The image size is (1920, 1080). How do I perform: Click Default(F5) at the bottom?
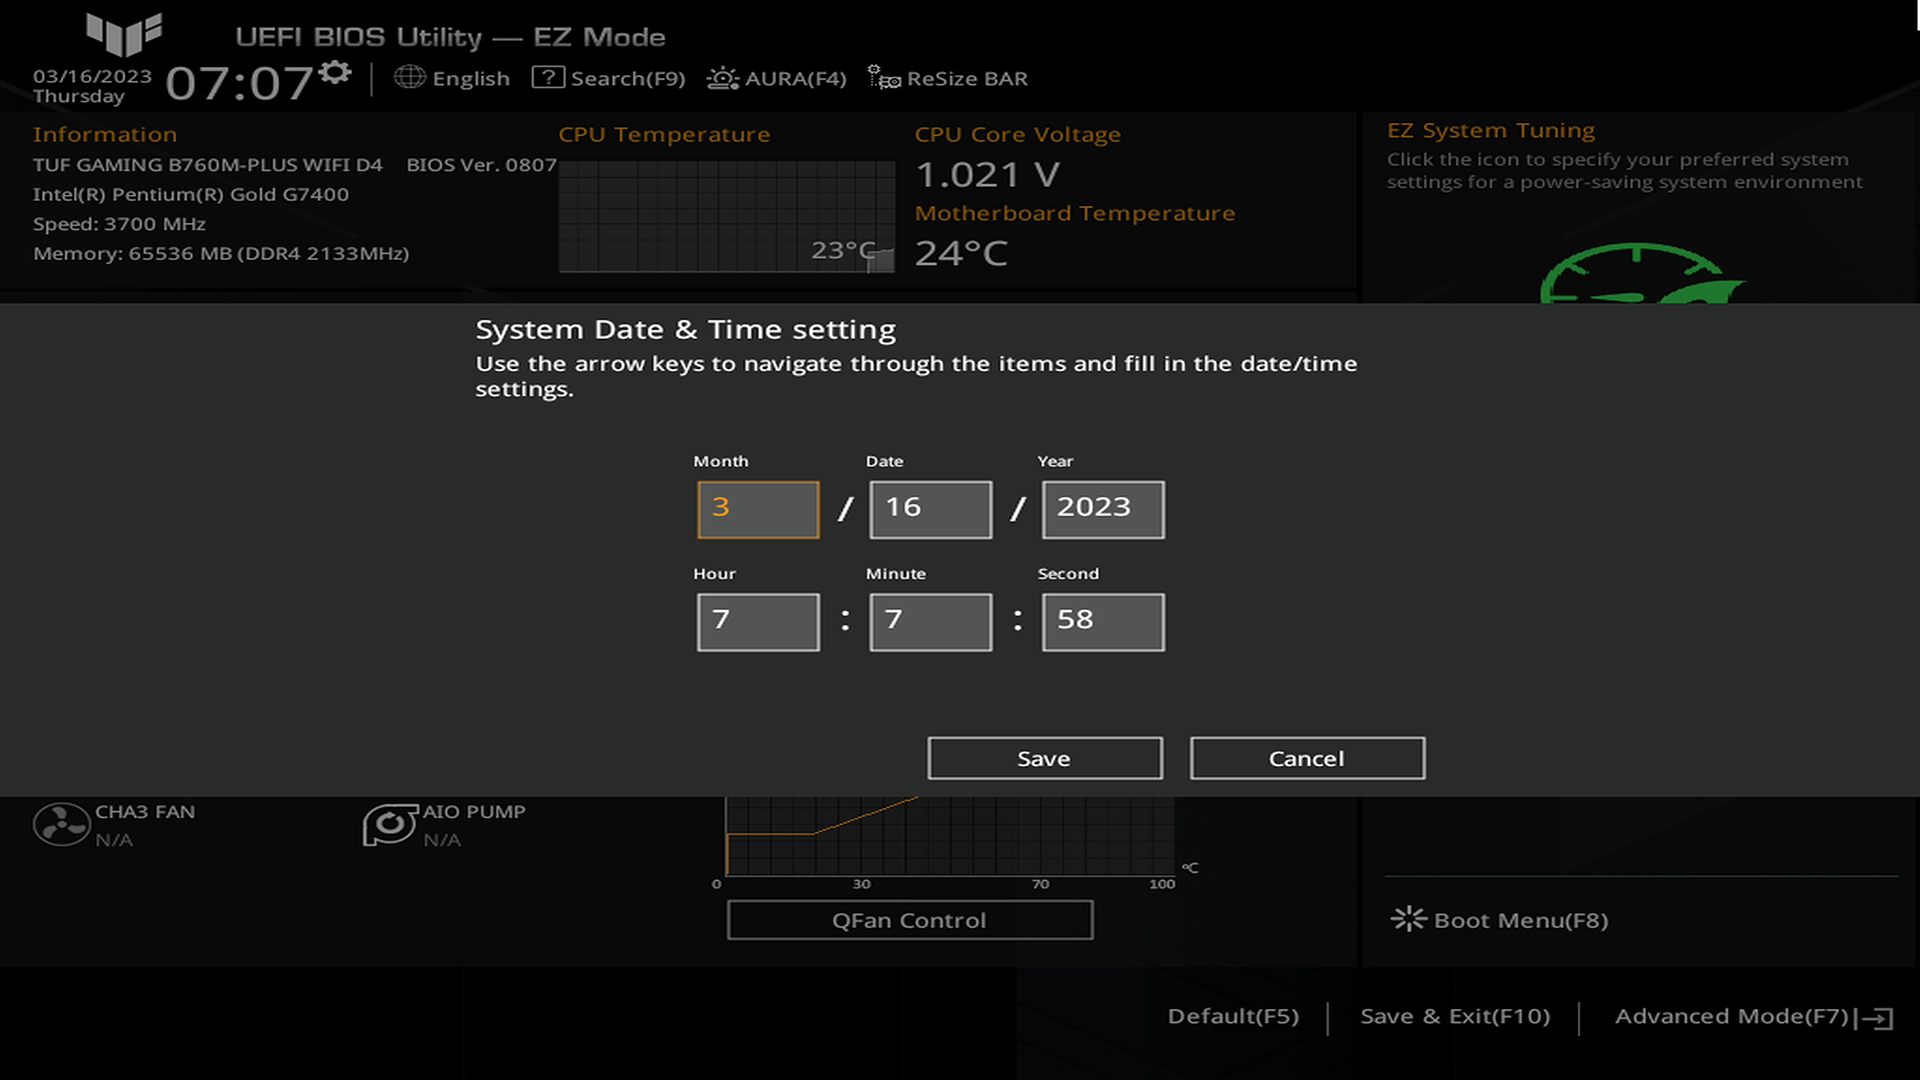1233,1016
